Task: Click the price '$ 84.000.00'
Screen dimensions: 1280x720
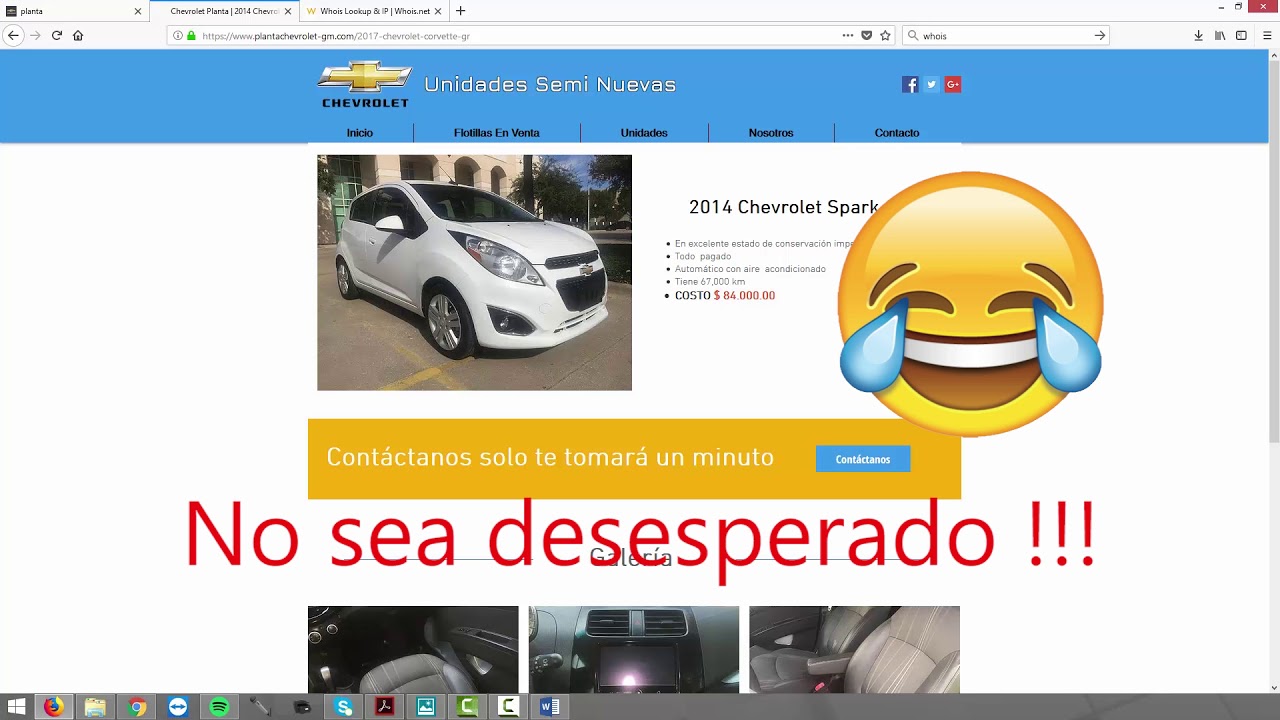Action: (744, 296)
